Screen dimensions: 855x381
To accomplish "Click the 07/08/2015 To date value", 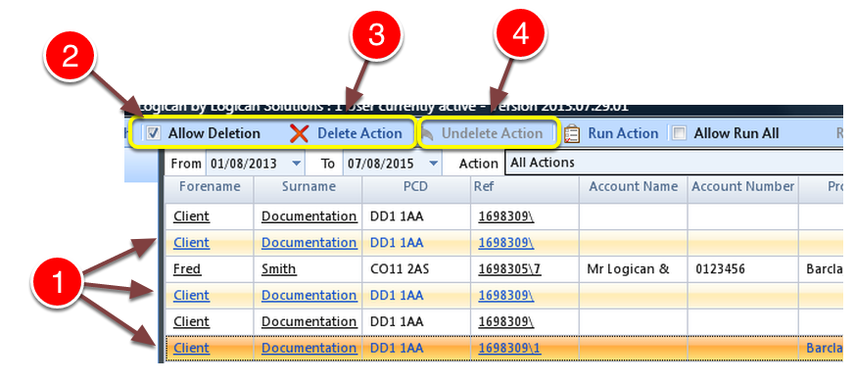I will tap(380, 164).
